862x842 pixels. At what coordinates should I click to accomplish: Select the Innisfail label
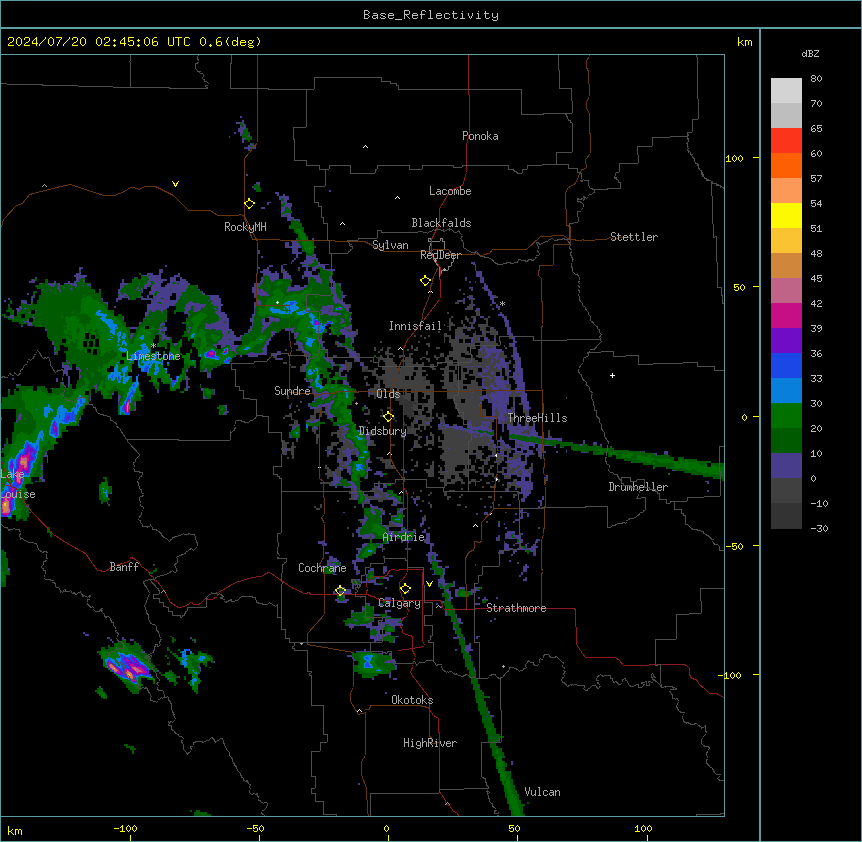[x=416, y=326]
